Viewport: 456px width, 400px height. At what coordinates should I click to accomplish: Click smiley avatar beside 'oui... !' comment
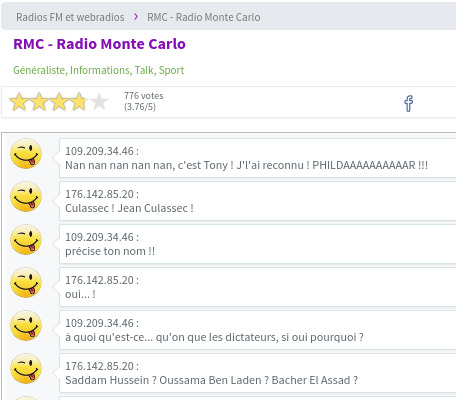pos(26,283)
